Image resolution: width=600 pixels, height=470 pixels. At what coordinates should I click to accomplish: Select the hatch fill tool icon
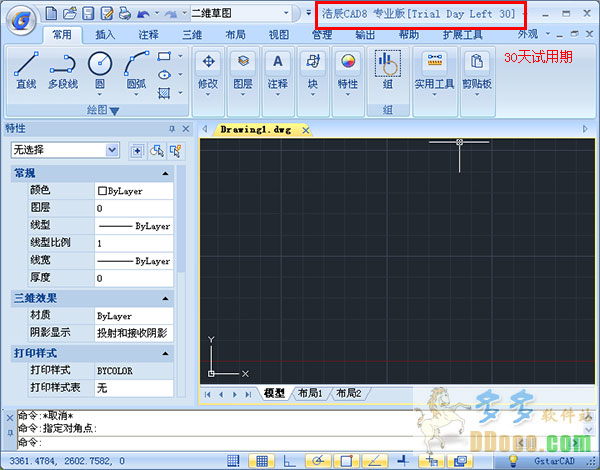click(x=164, y=93)
